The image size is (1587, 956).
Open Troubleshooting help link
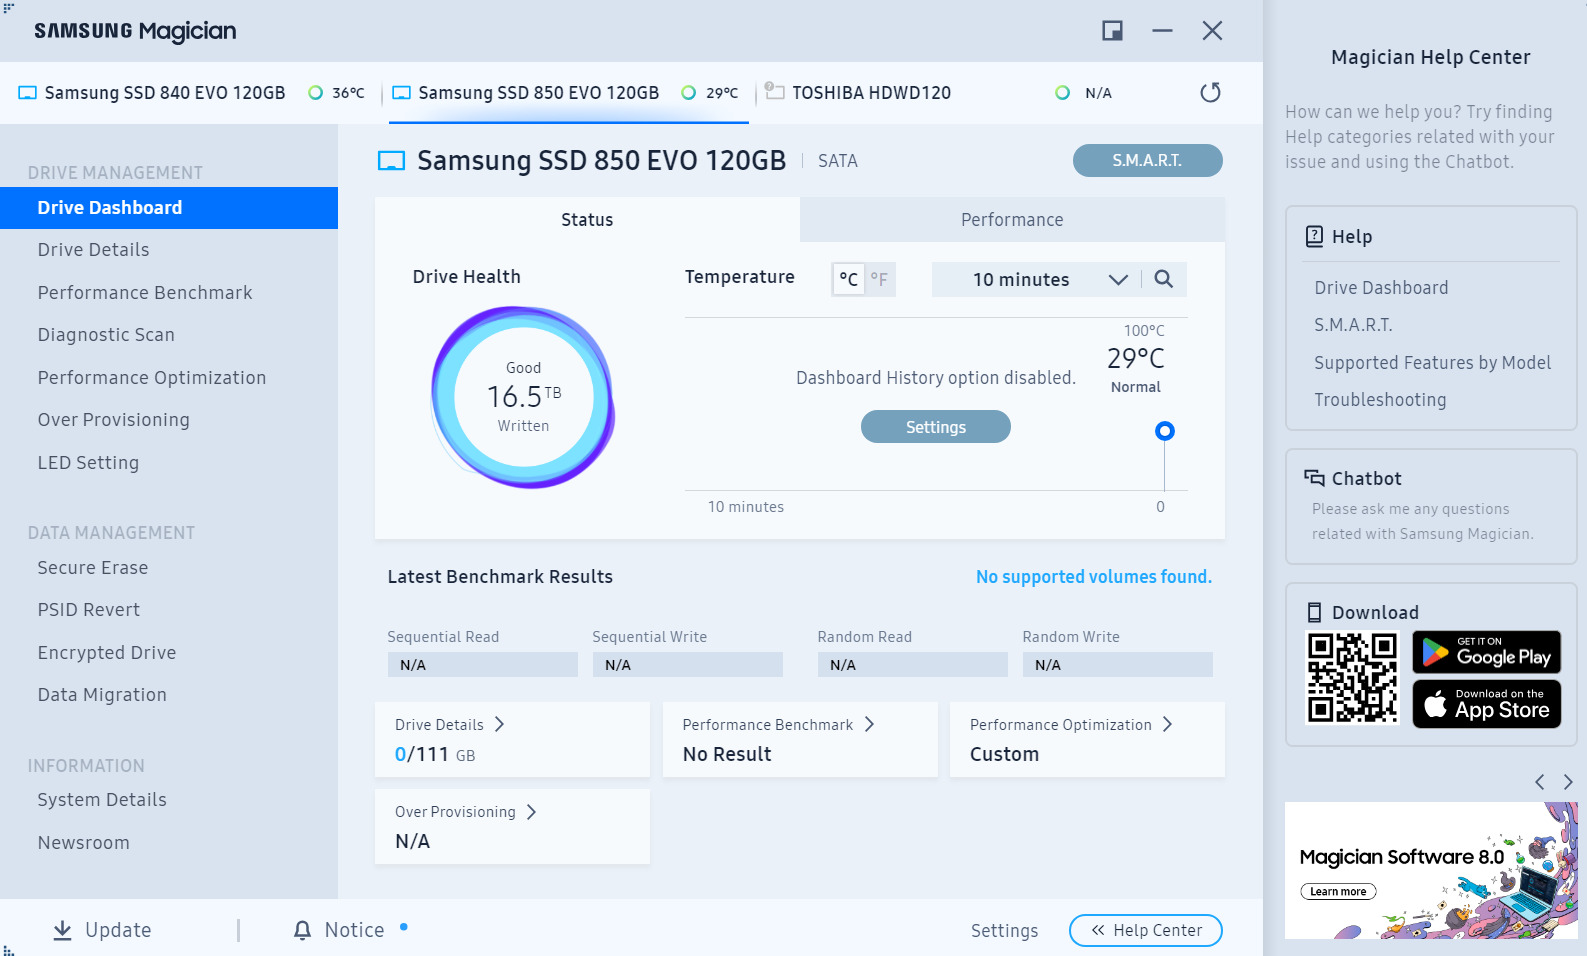[x=1380, y=400]
